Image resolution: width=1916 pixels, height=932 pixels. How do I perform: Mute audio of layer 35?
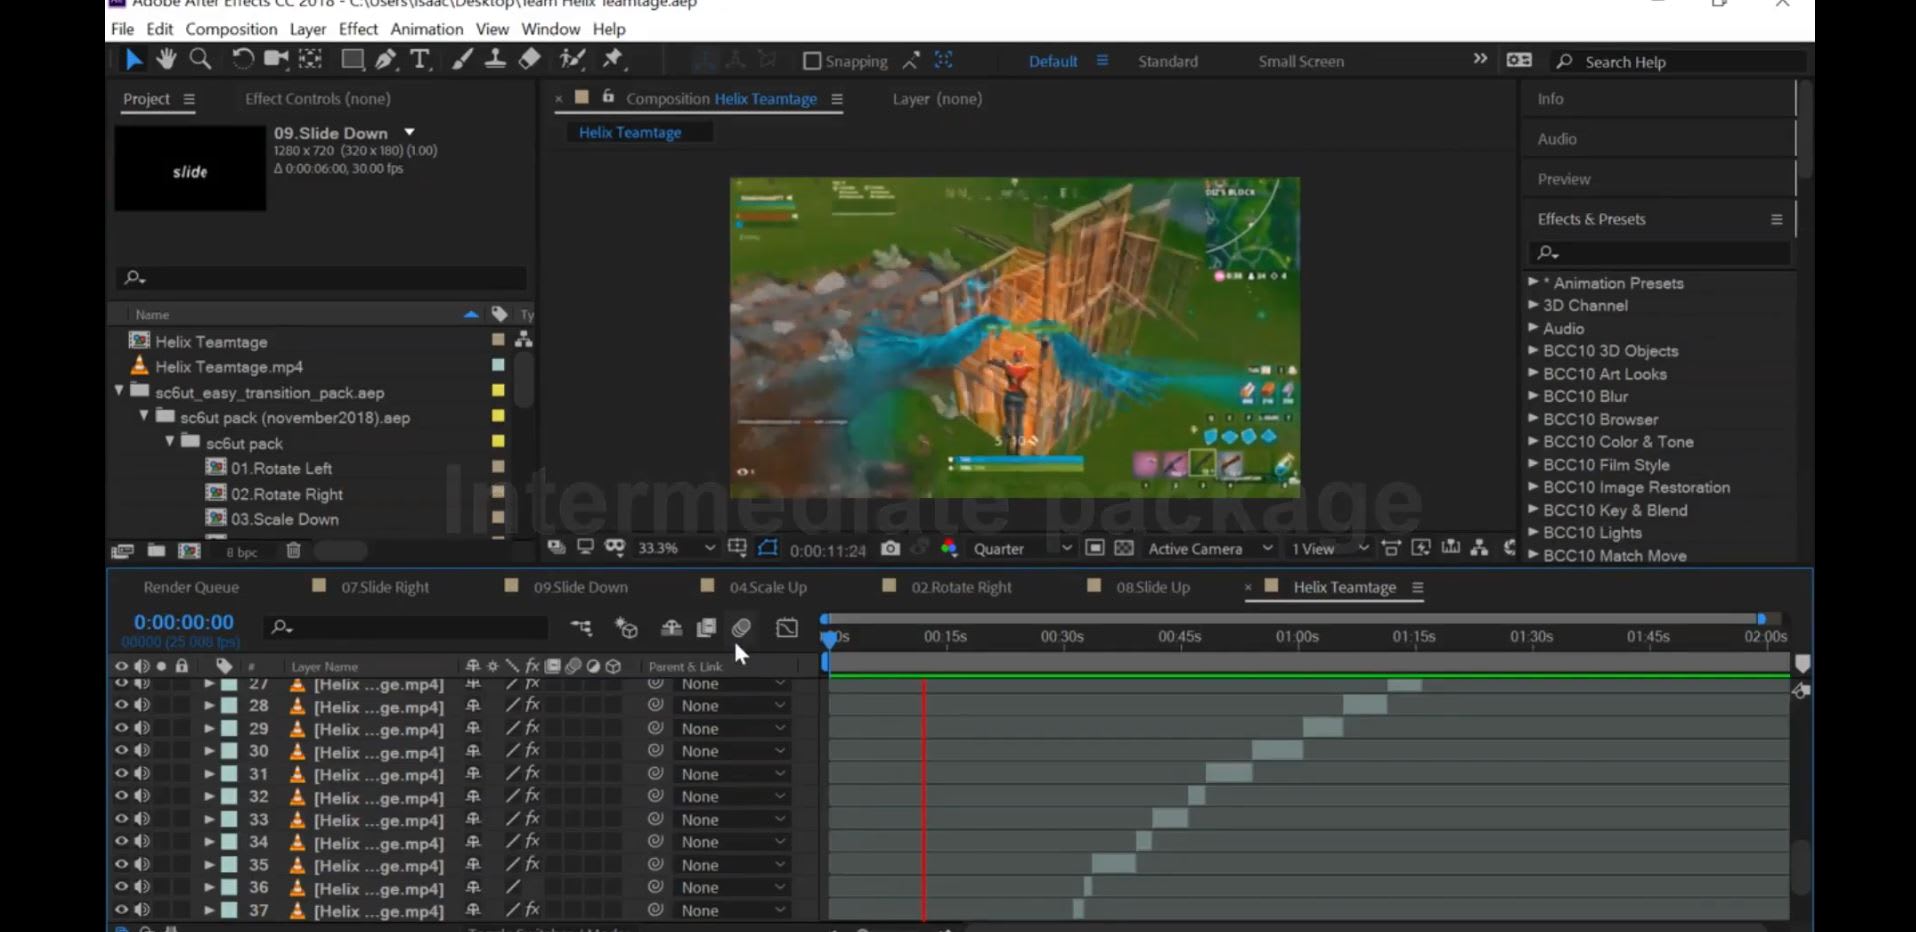click(x=142, y=865)
